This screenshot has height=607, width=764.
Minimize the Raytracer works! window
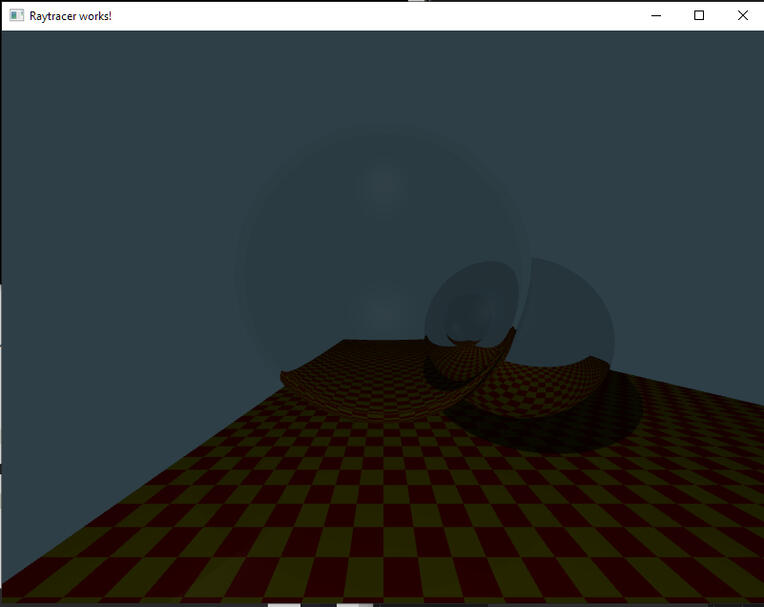click(x=656, y=16)
